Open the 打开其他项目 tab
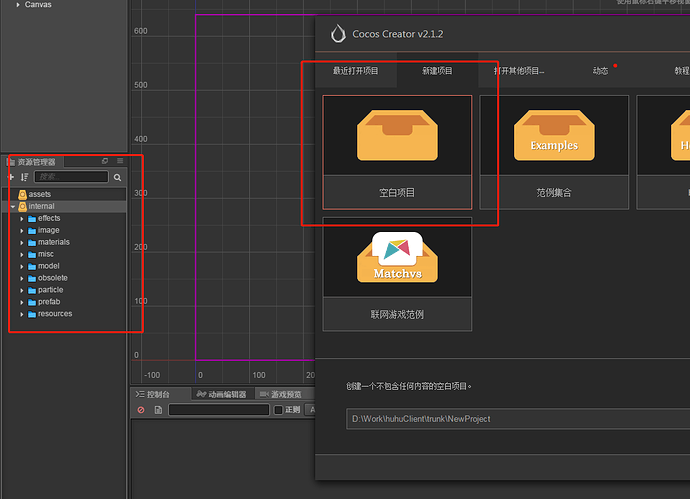This screenshot has height=499, width=690. 519,70
